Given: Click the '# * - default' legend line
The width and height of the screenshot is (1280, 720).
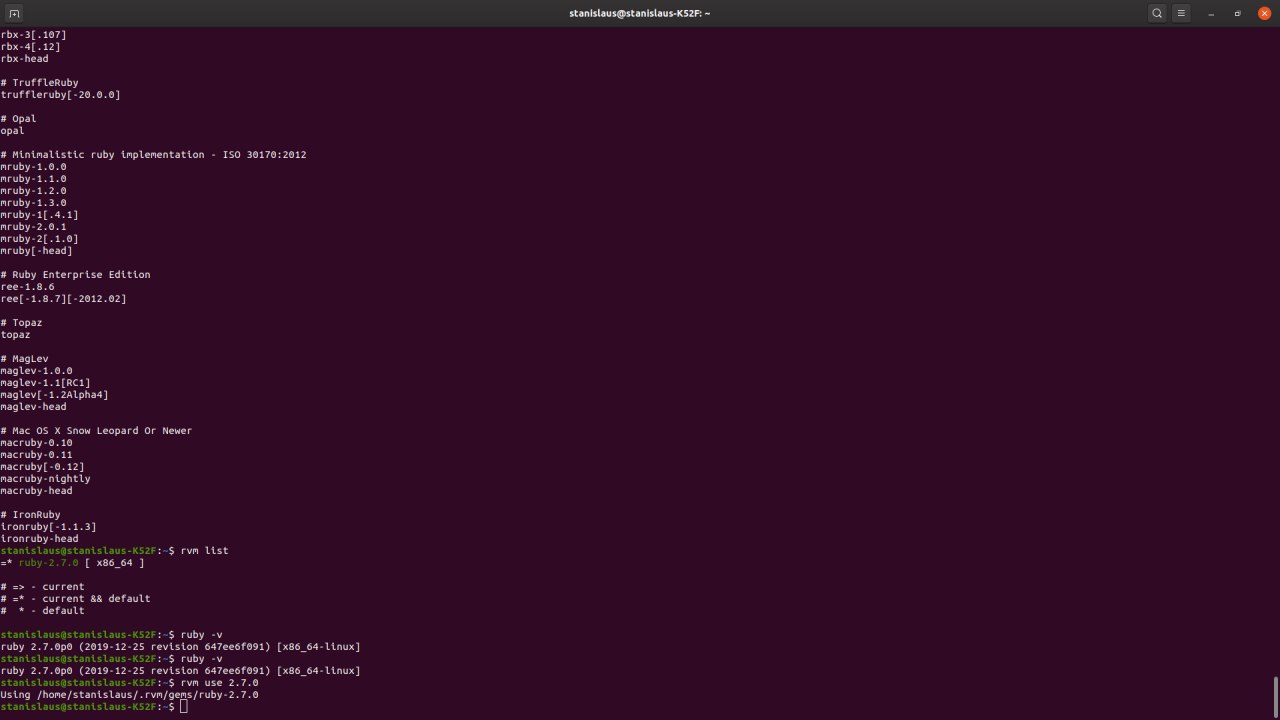Looking at the screenshot, I should tap(43, 611).
